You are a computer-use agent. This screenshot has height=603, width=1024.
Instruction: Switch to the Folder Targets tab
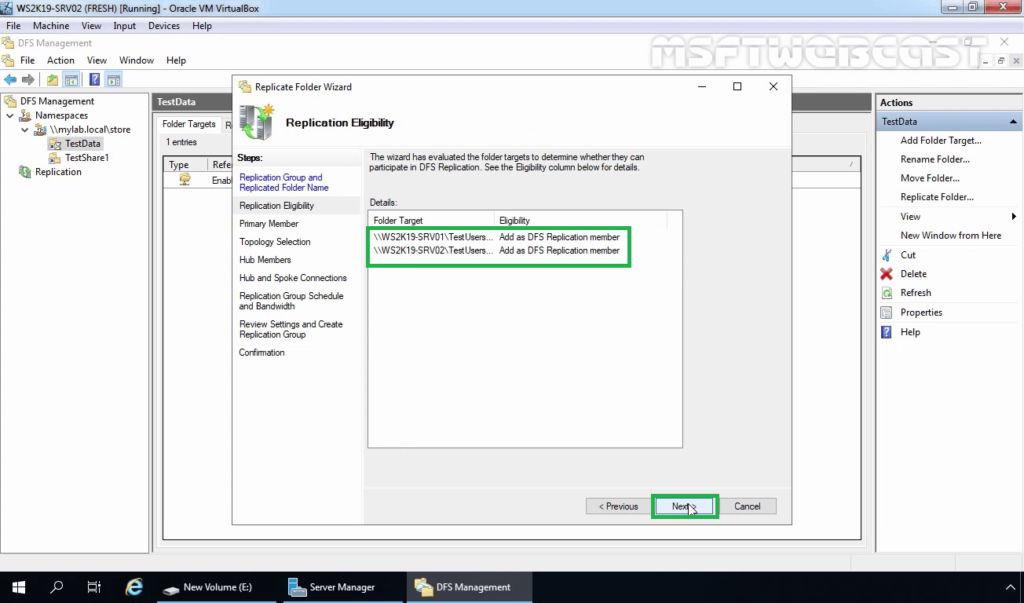189,123
